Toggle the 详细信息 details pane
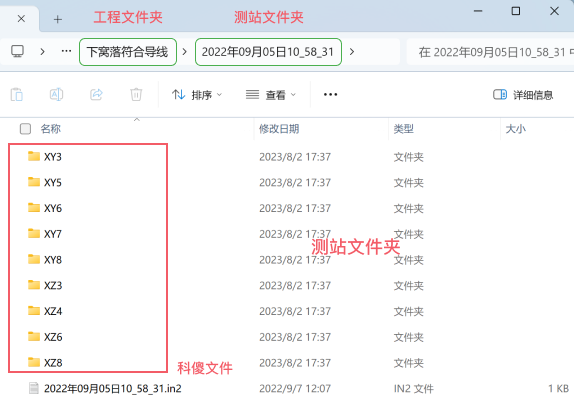Image resolution: width=574 pixels, height=416 pixels. coord(523,95)
